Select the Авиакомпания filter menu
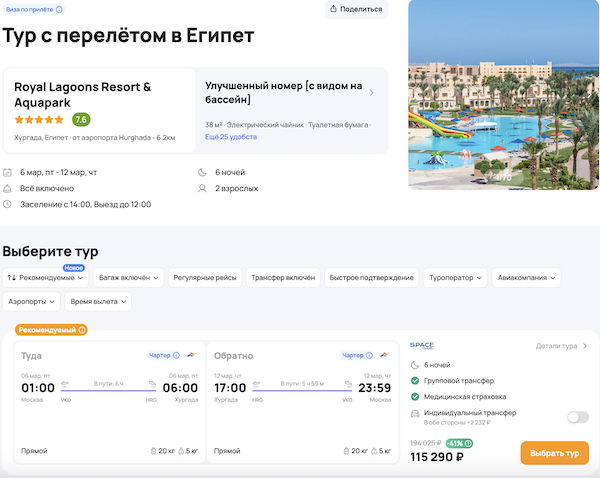Image resolution: width=600 pixels, height=478 pixels. (528, 277)
